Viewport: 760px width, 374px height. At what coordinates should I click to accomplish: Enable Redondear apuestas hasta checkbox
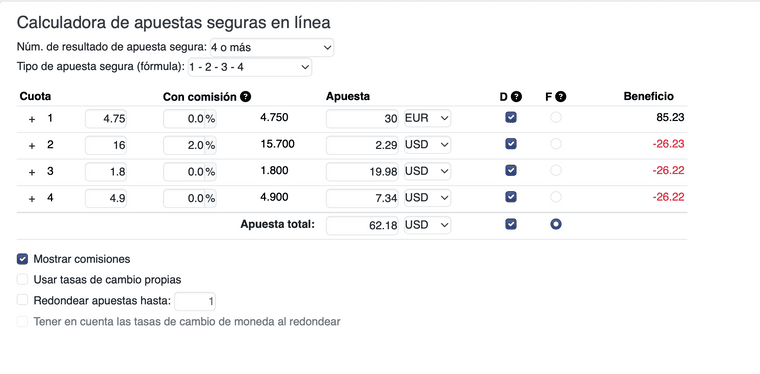(x=22, y=300)
